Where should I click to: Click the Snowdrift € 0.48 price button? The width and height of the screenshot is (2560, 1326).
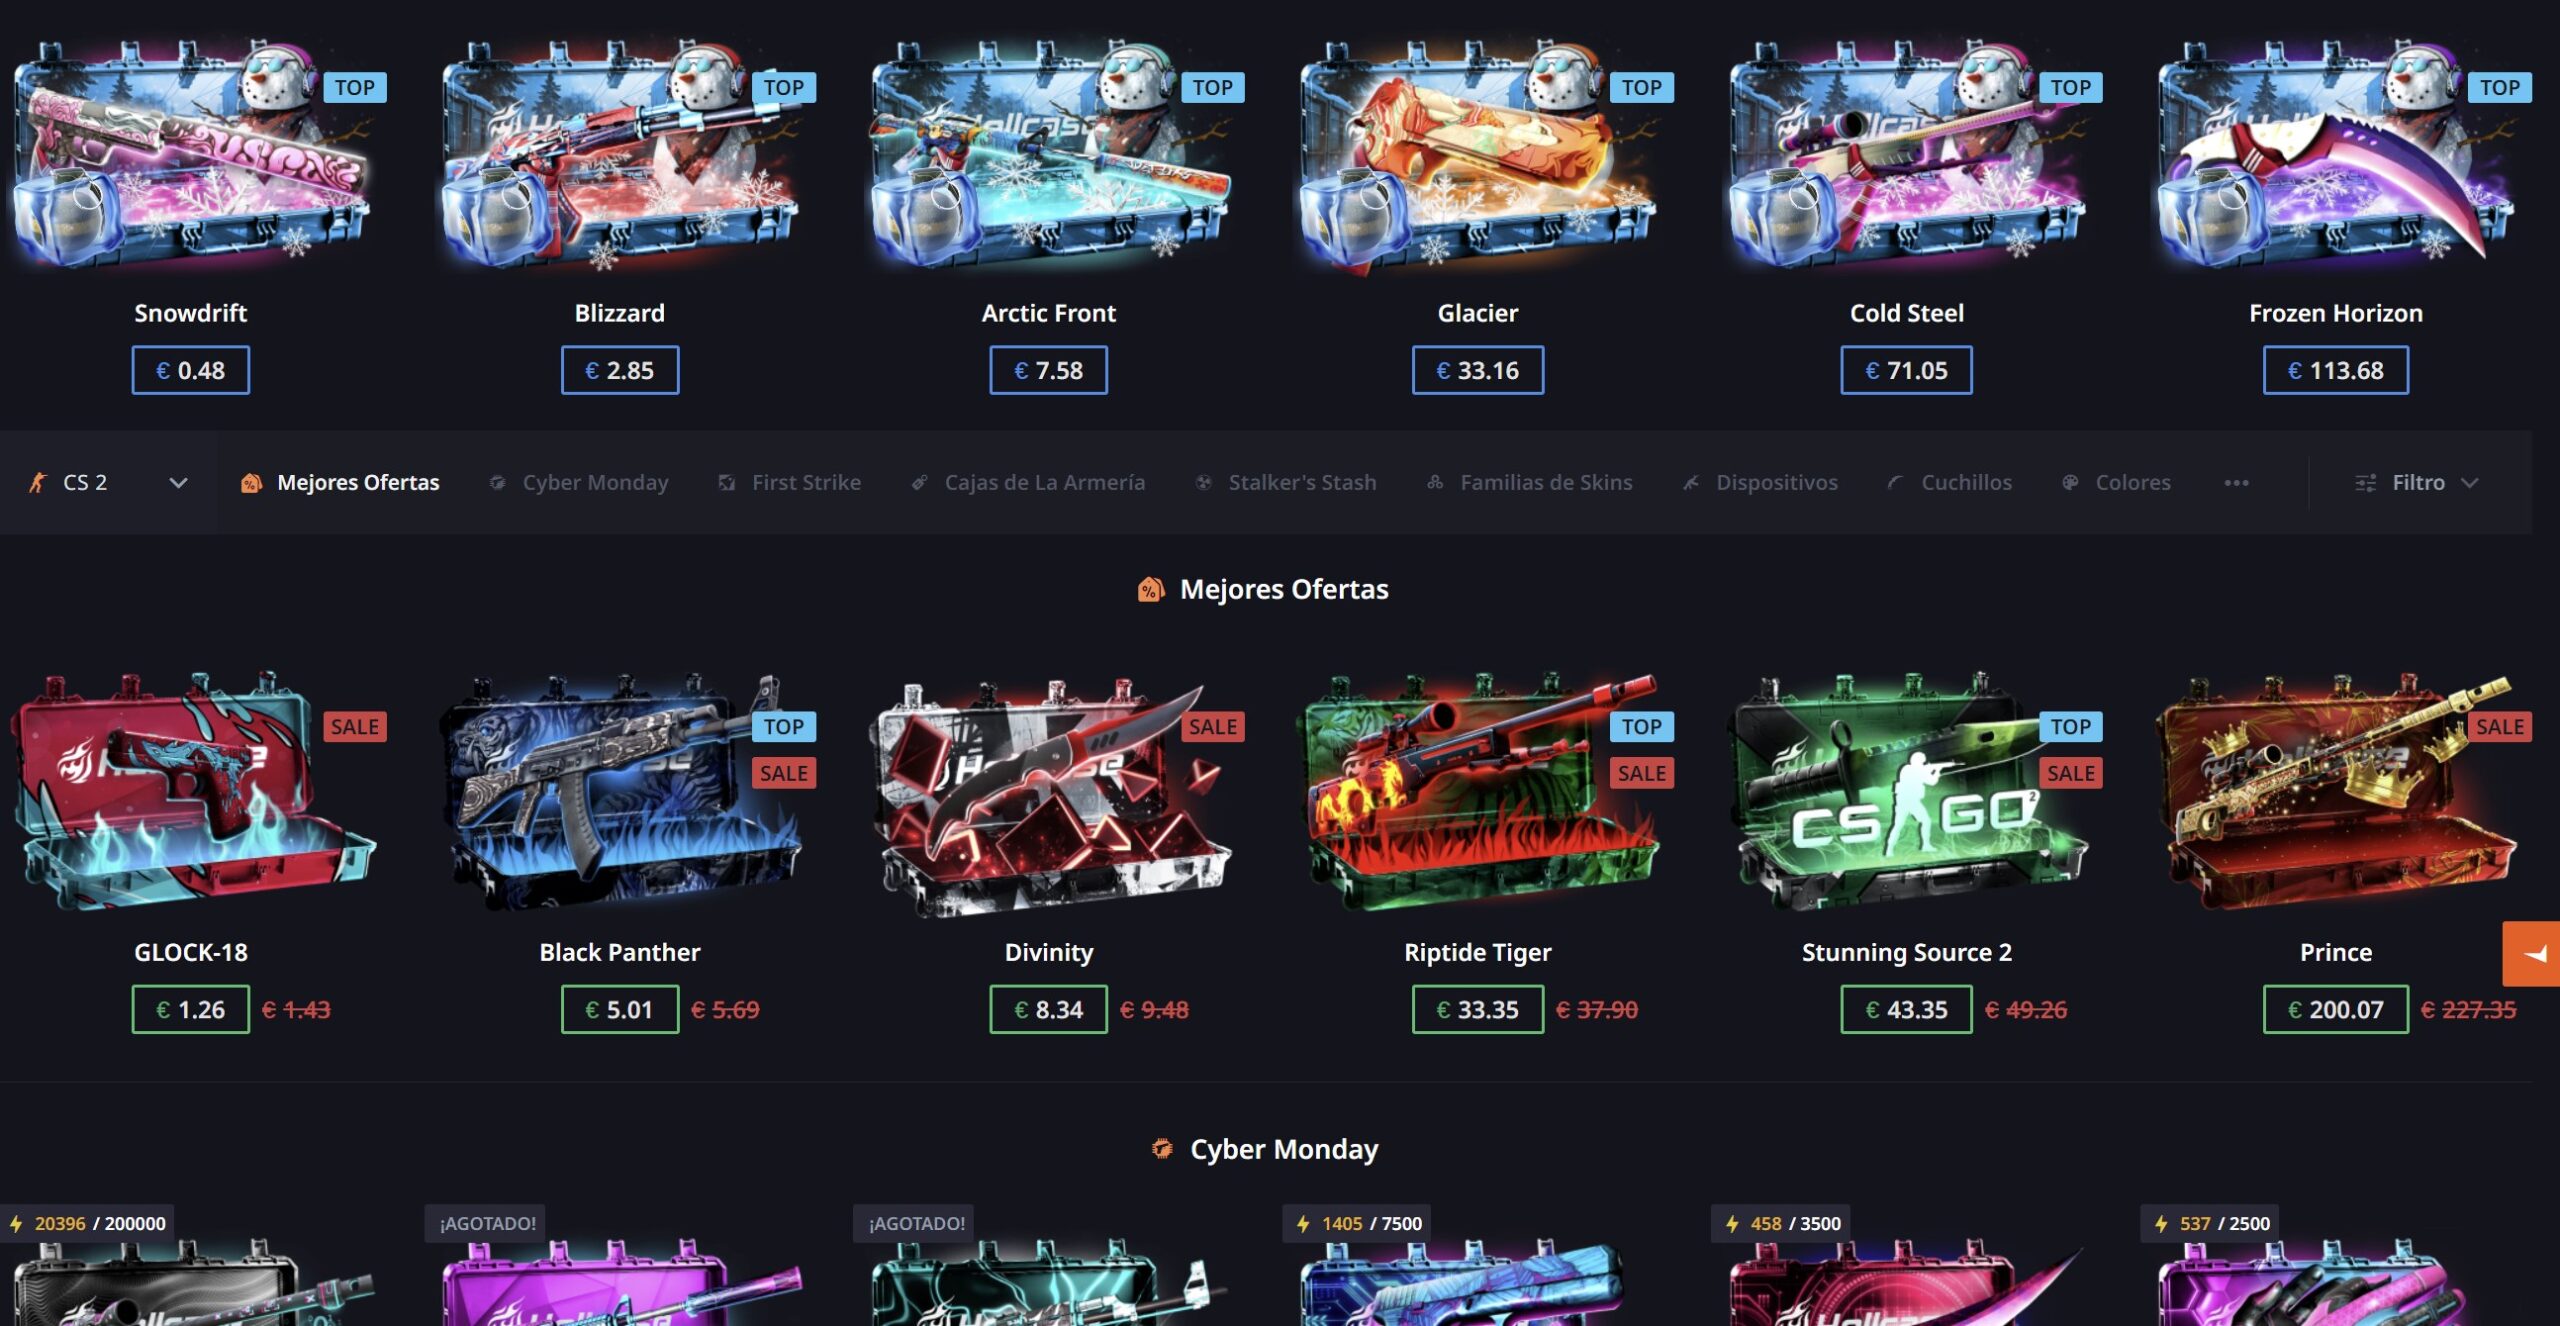(x=191, y=370)
